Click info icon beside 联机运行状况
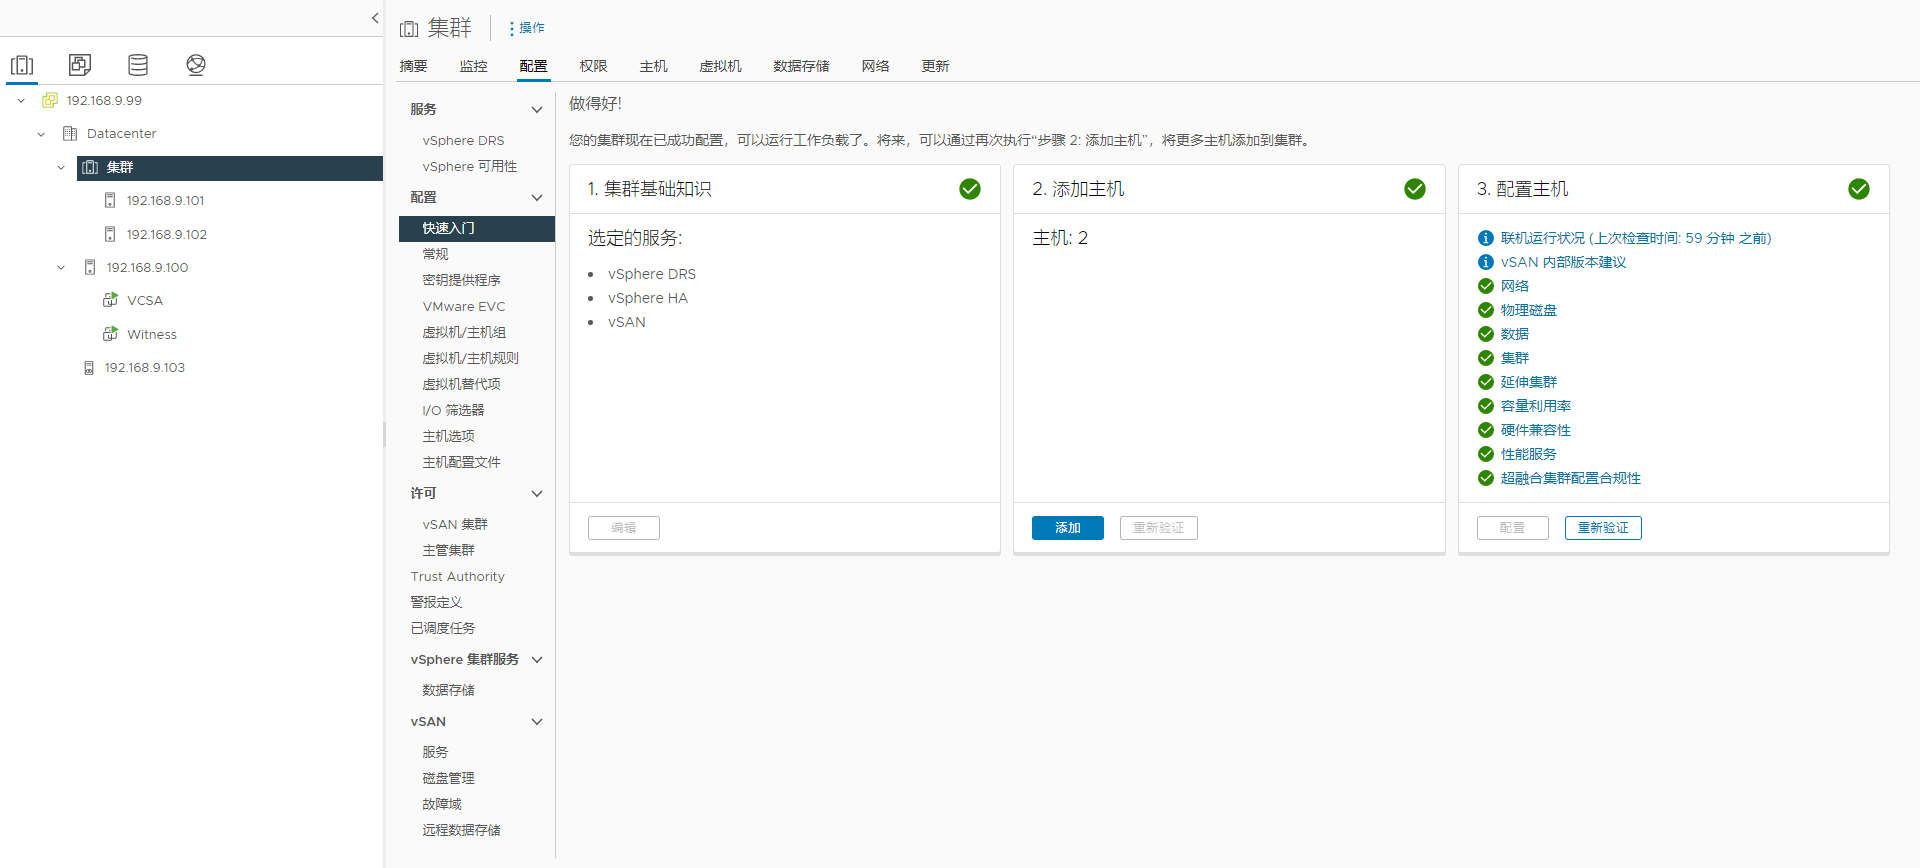 [x=1486, y=238]
